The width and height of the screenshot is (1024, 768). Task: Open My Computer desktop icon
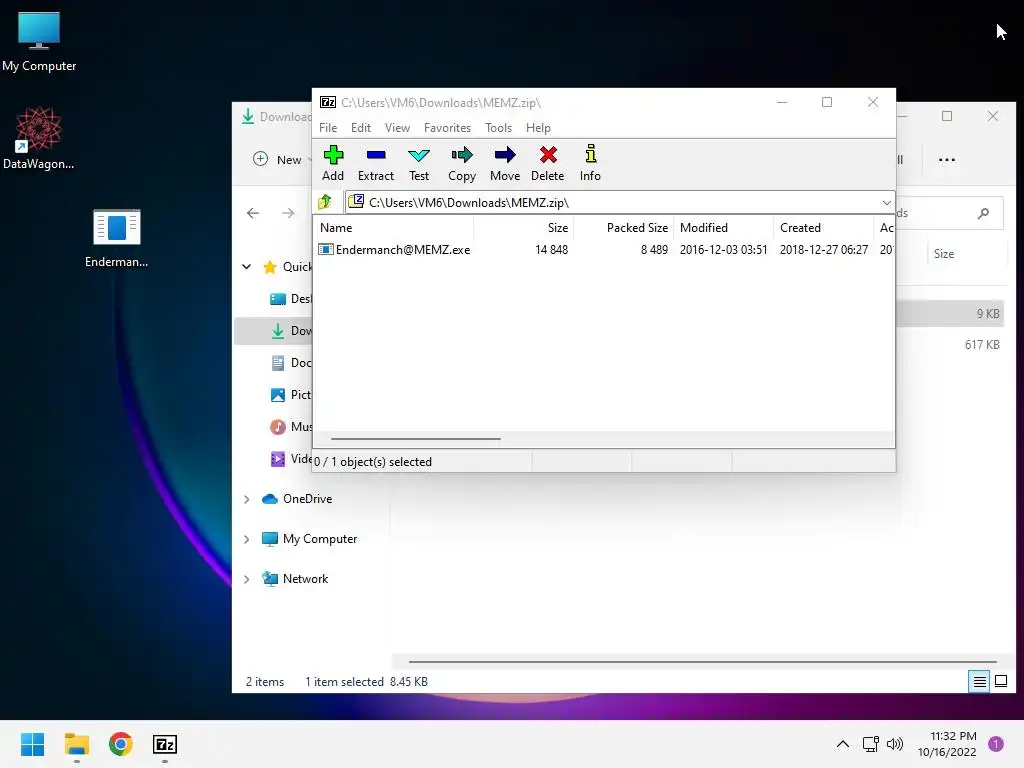coord(39,41)
